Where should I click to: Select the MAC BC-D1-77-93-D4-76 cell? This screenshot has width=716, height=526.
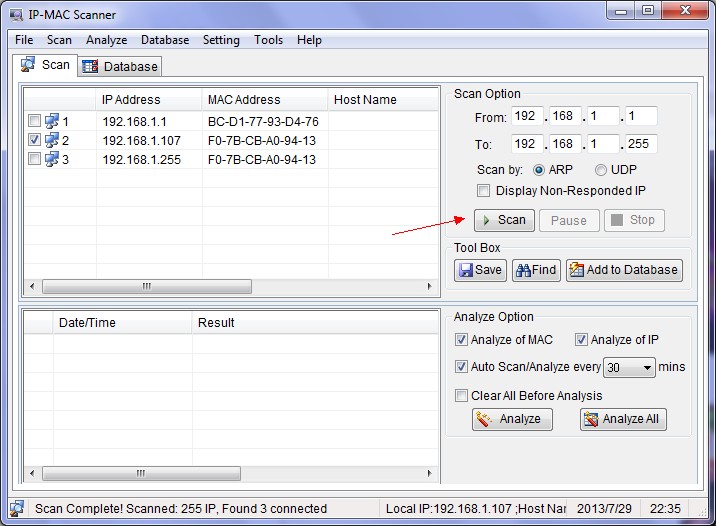[263, 121]
